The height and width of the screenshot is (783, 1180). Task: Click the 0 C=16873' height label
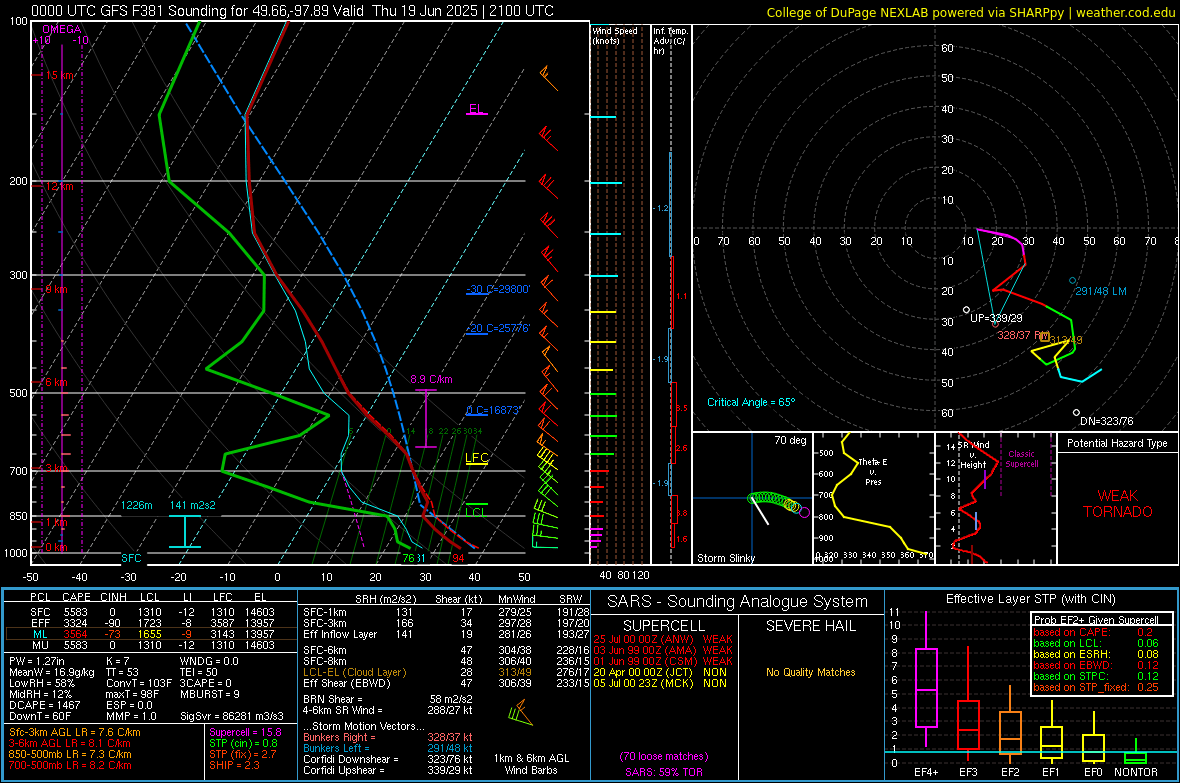coord(493,411)
